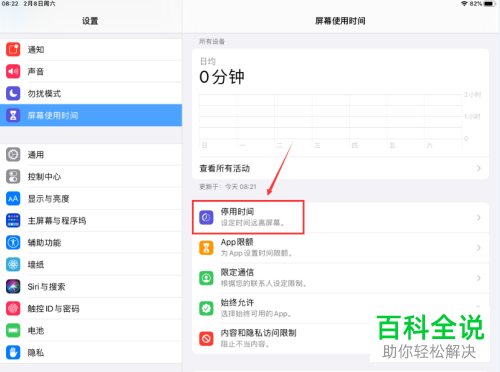This screenshot has height=372, width=500.
Task: Tap the 所有设备 section label
Action: (212, 41)
